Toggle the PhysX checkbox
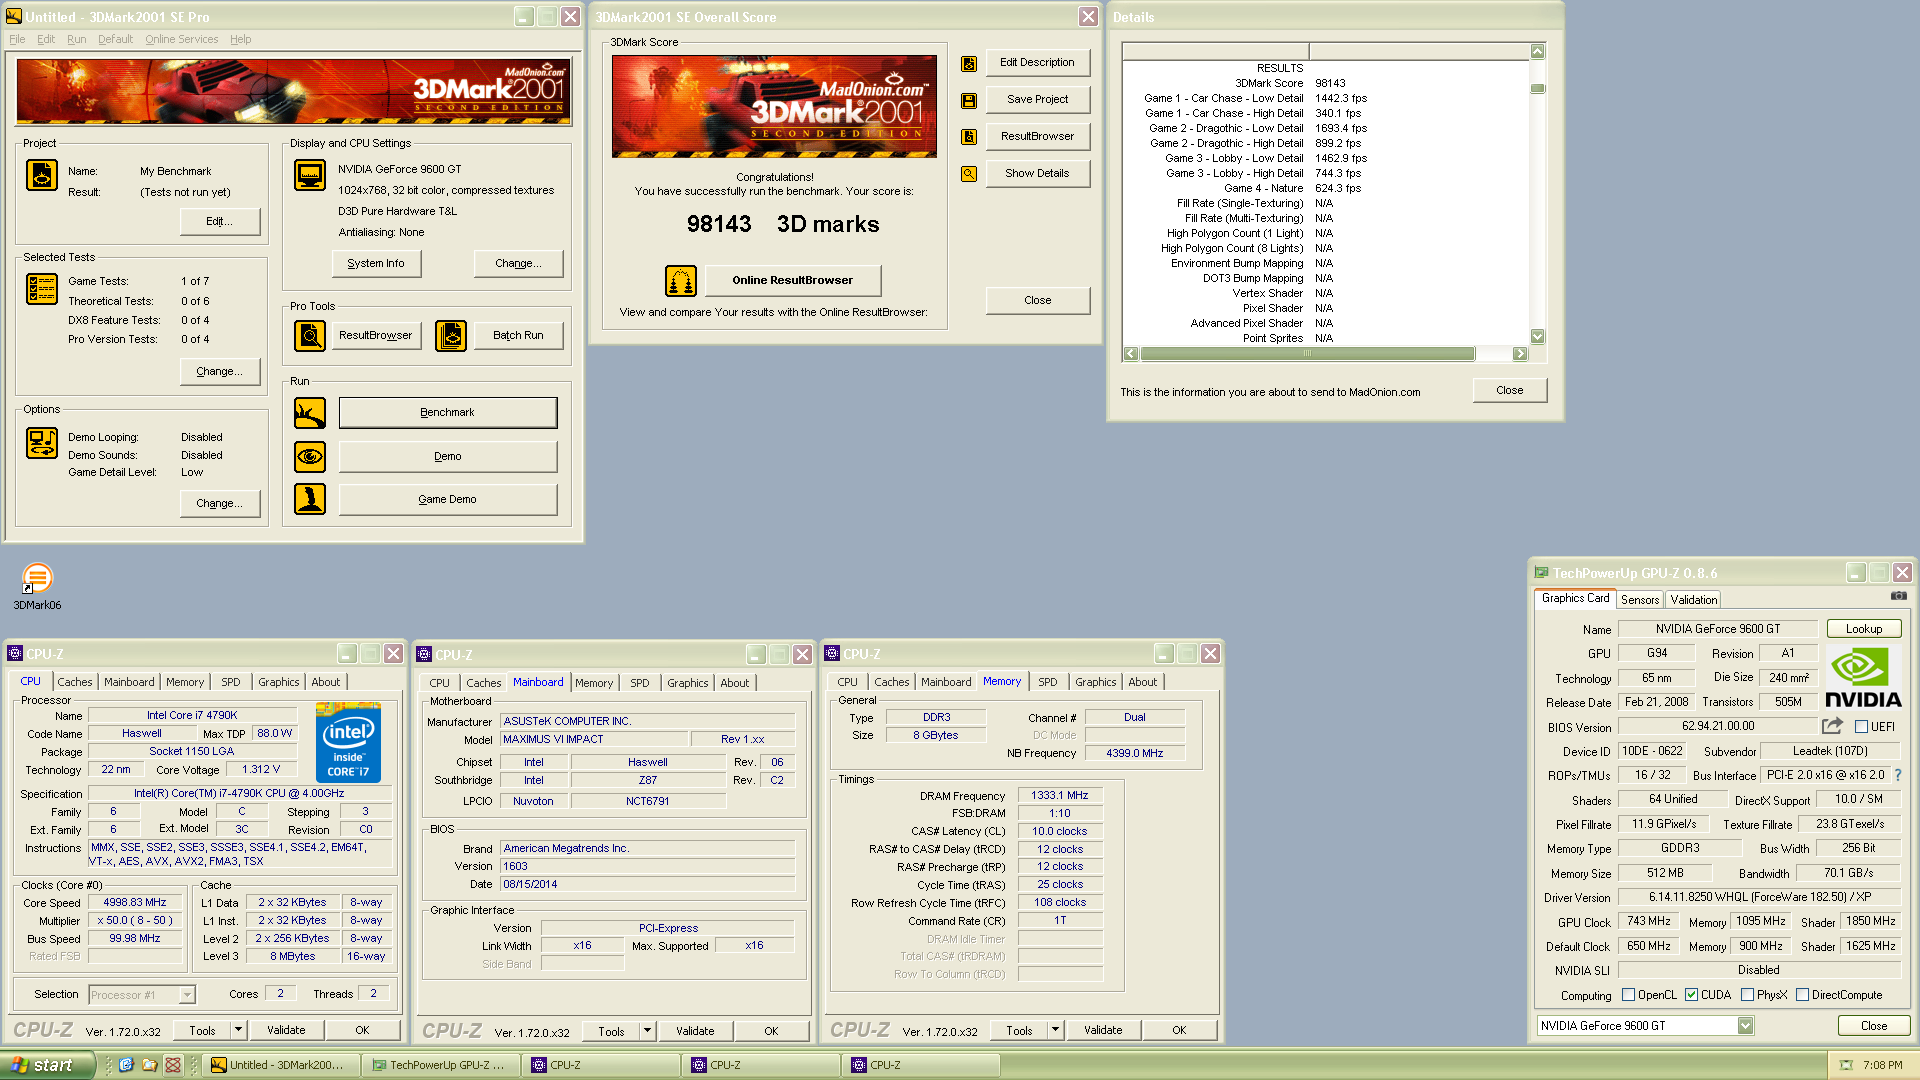 (x=1747, y=995)
